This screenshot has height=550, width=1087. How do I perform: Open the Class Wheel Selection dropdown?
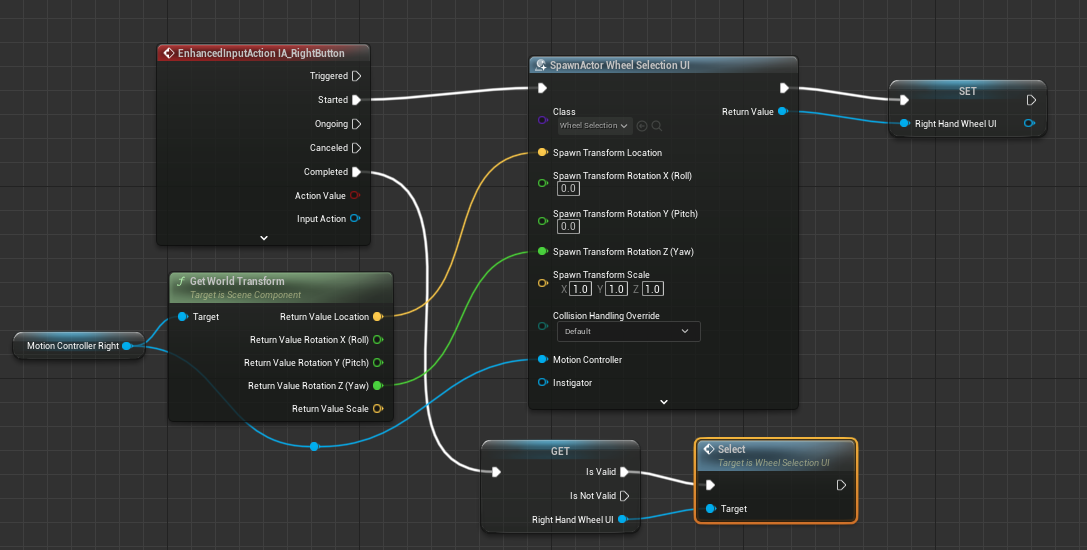click(x=595, y=126)
